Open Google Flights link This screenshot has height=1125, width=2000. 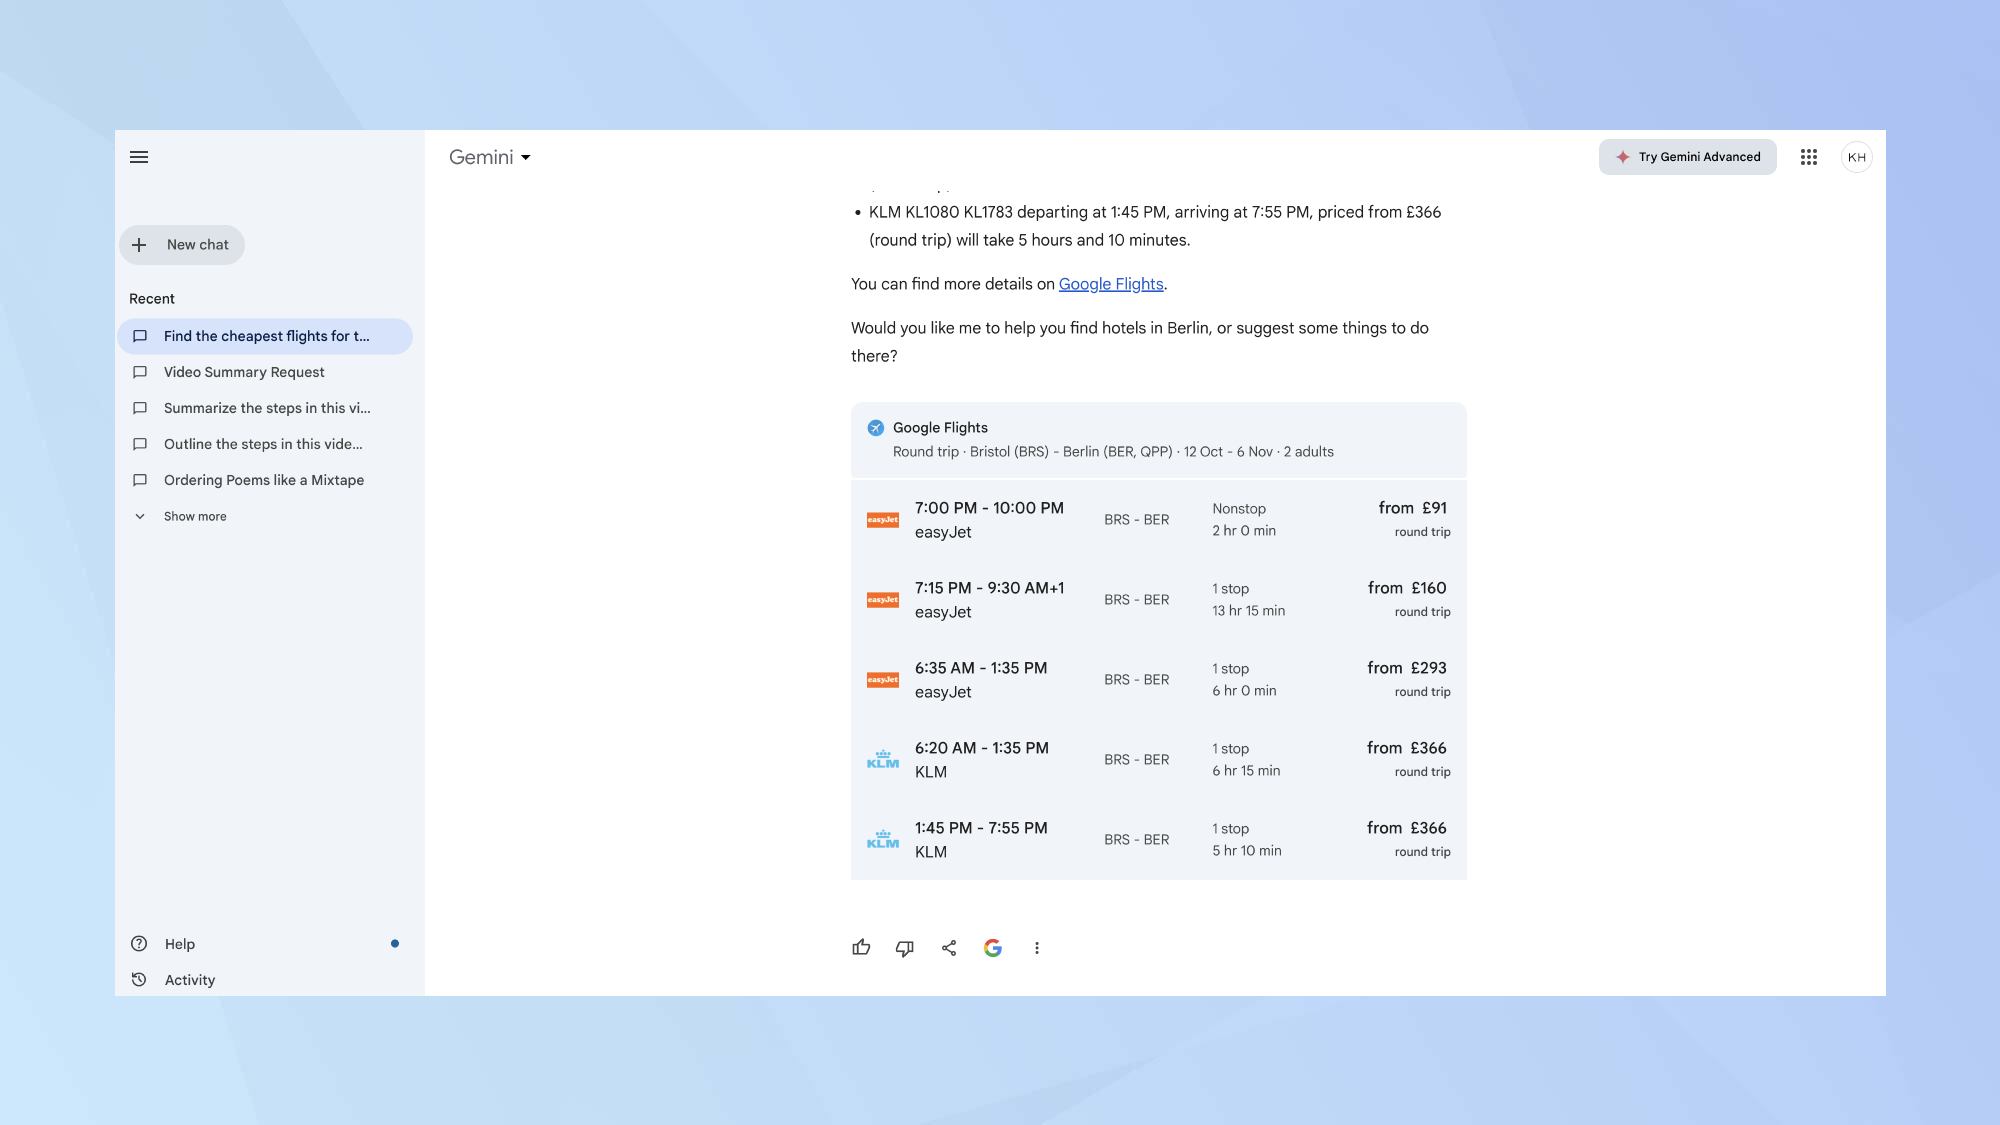coord(1110,284)
